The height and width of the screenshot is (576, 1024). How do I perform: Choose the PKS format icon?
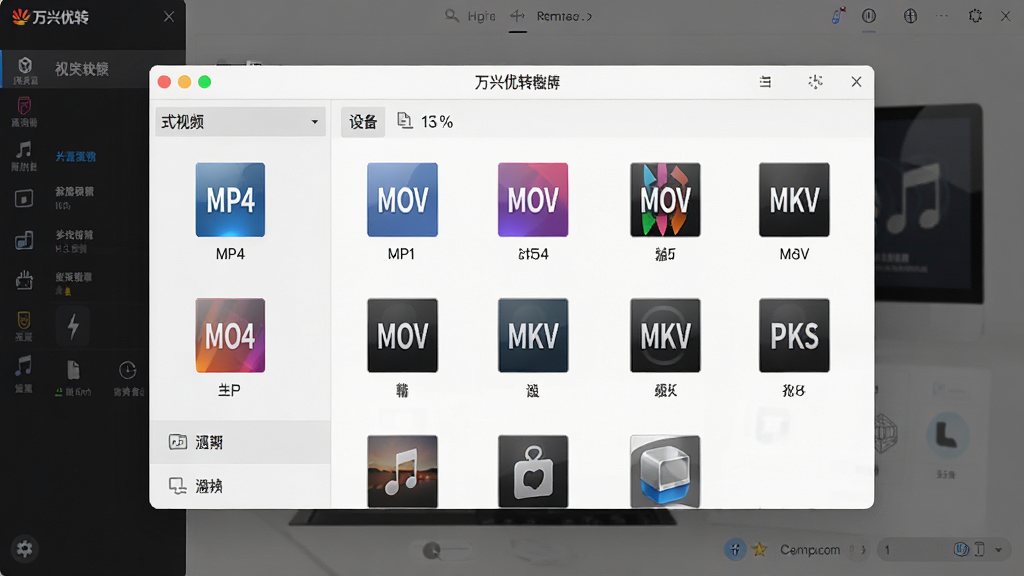point(794,335)
